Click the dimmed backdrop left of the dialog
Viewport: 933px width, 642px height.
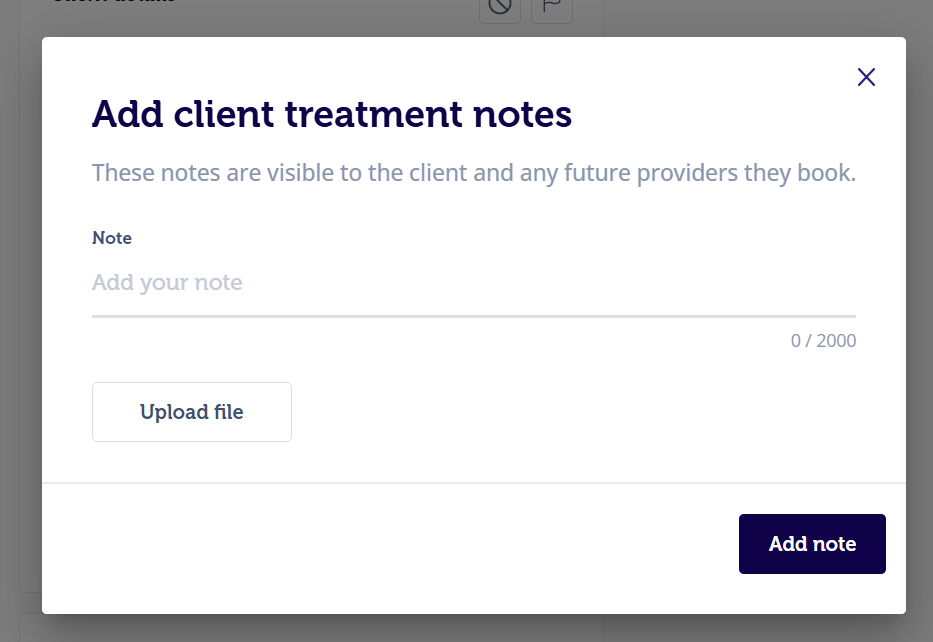pyautogui.click(x=20, y=321)
